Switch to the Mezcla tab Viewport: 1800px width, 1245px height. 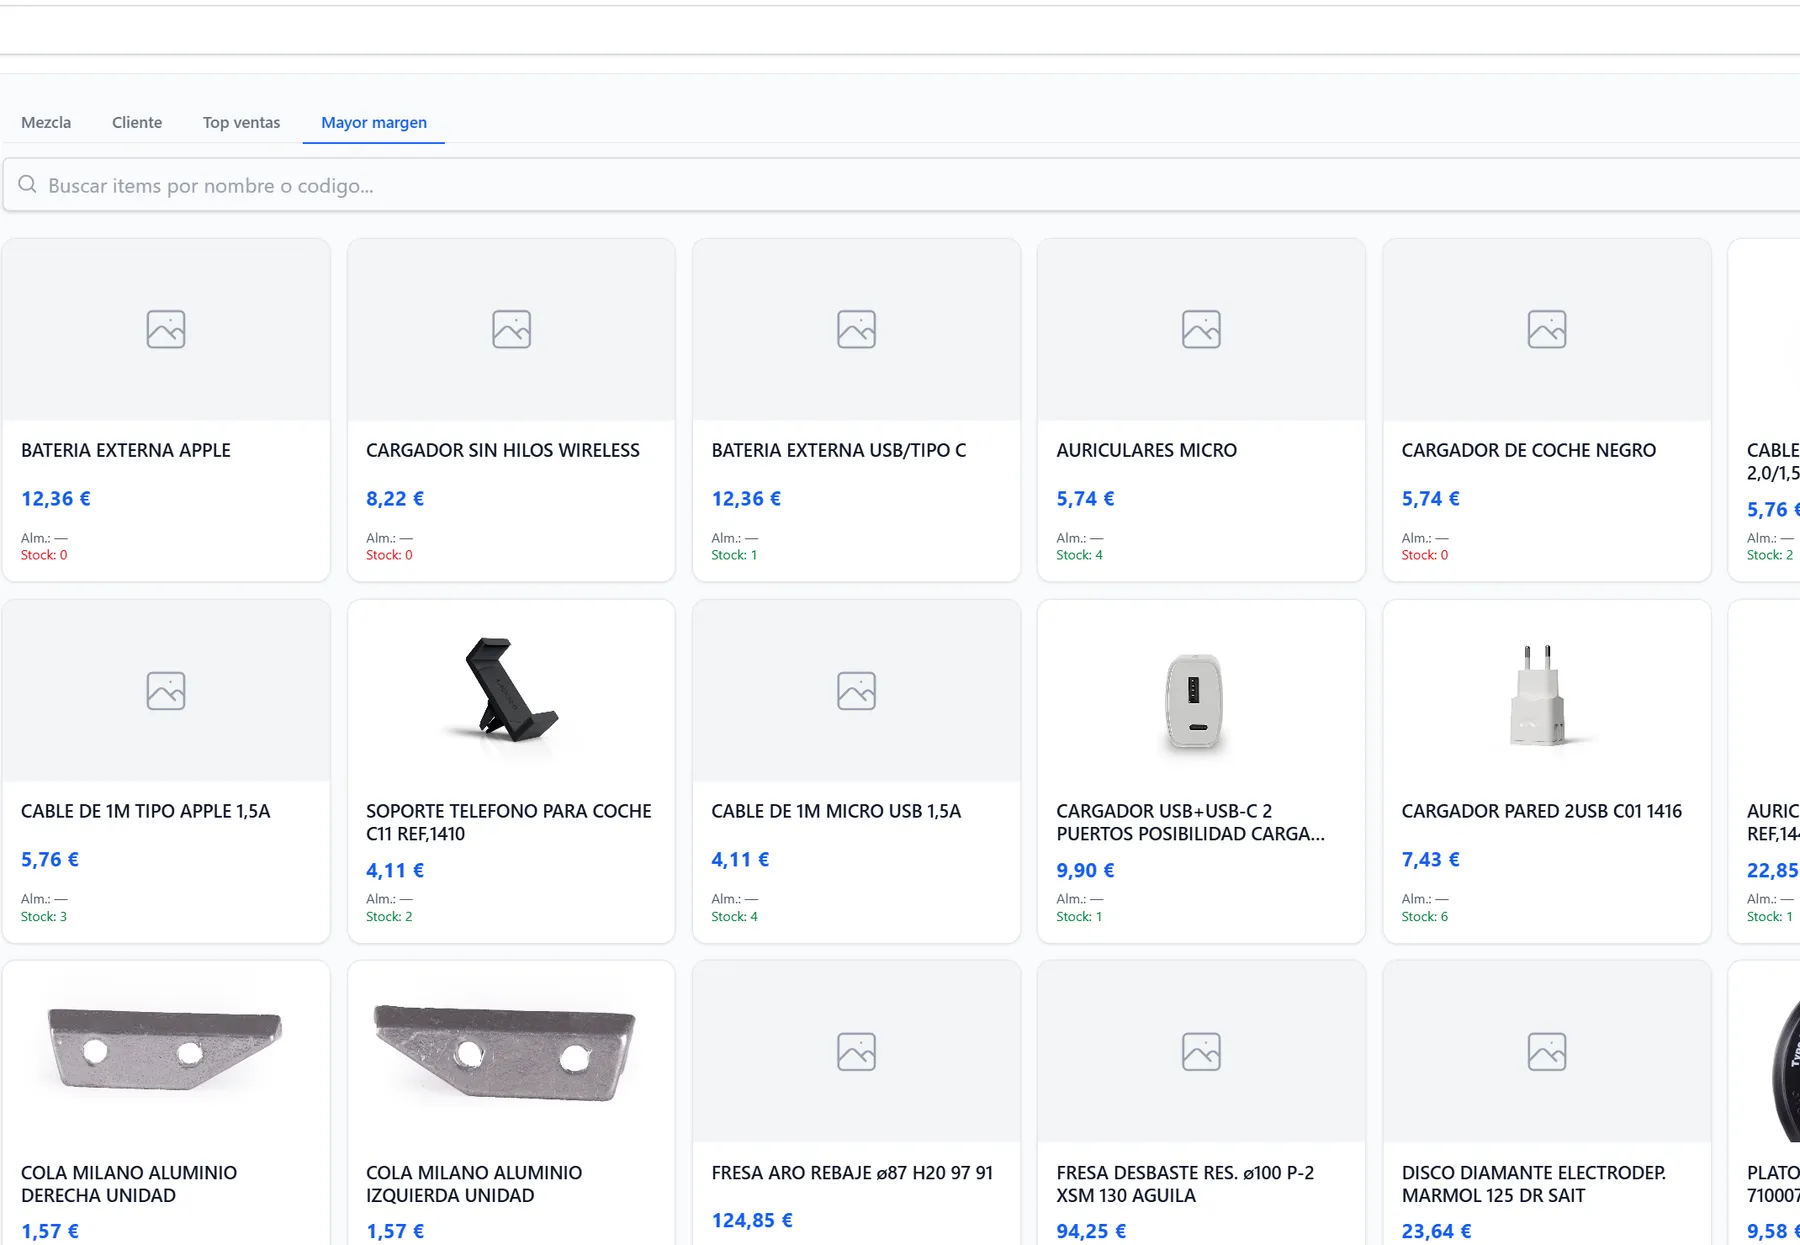point(46,122)
